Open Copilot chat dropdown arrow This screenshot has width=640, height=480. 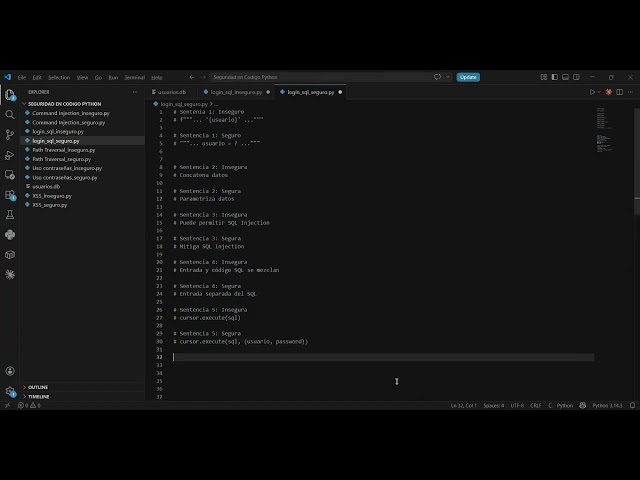click(x=448, y=77)
